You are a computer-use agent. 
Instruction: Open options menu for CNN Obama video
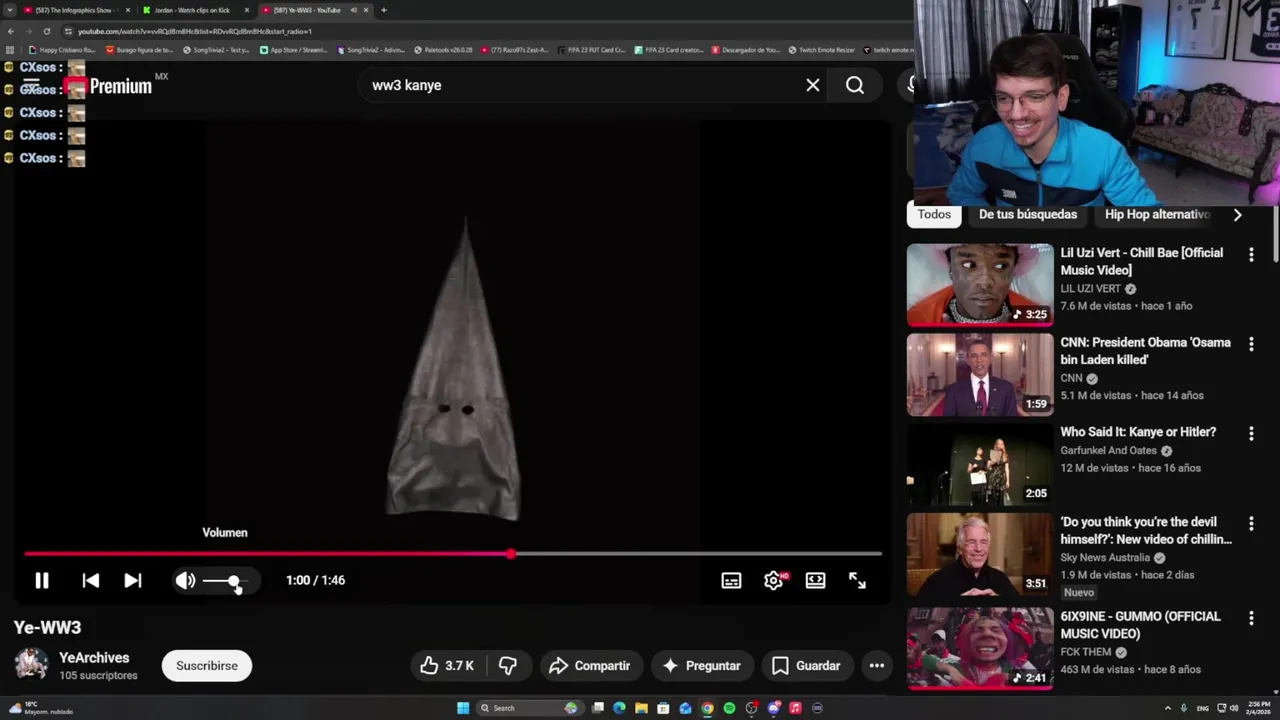coord(1251,344)
